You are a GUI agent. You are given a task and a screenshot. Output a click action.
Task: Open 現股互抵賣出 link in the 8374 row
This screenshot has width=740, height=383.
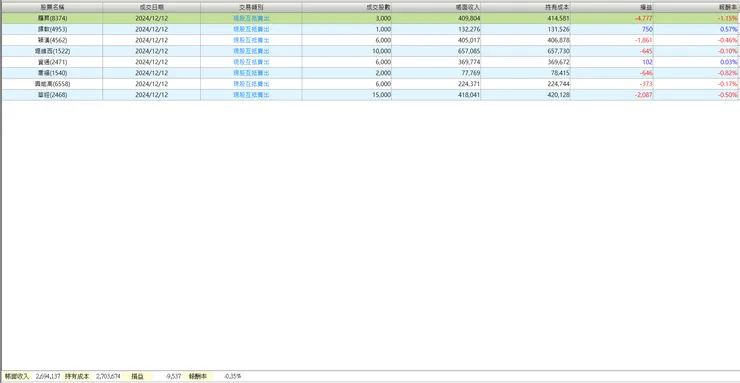pos(251,18)
